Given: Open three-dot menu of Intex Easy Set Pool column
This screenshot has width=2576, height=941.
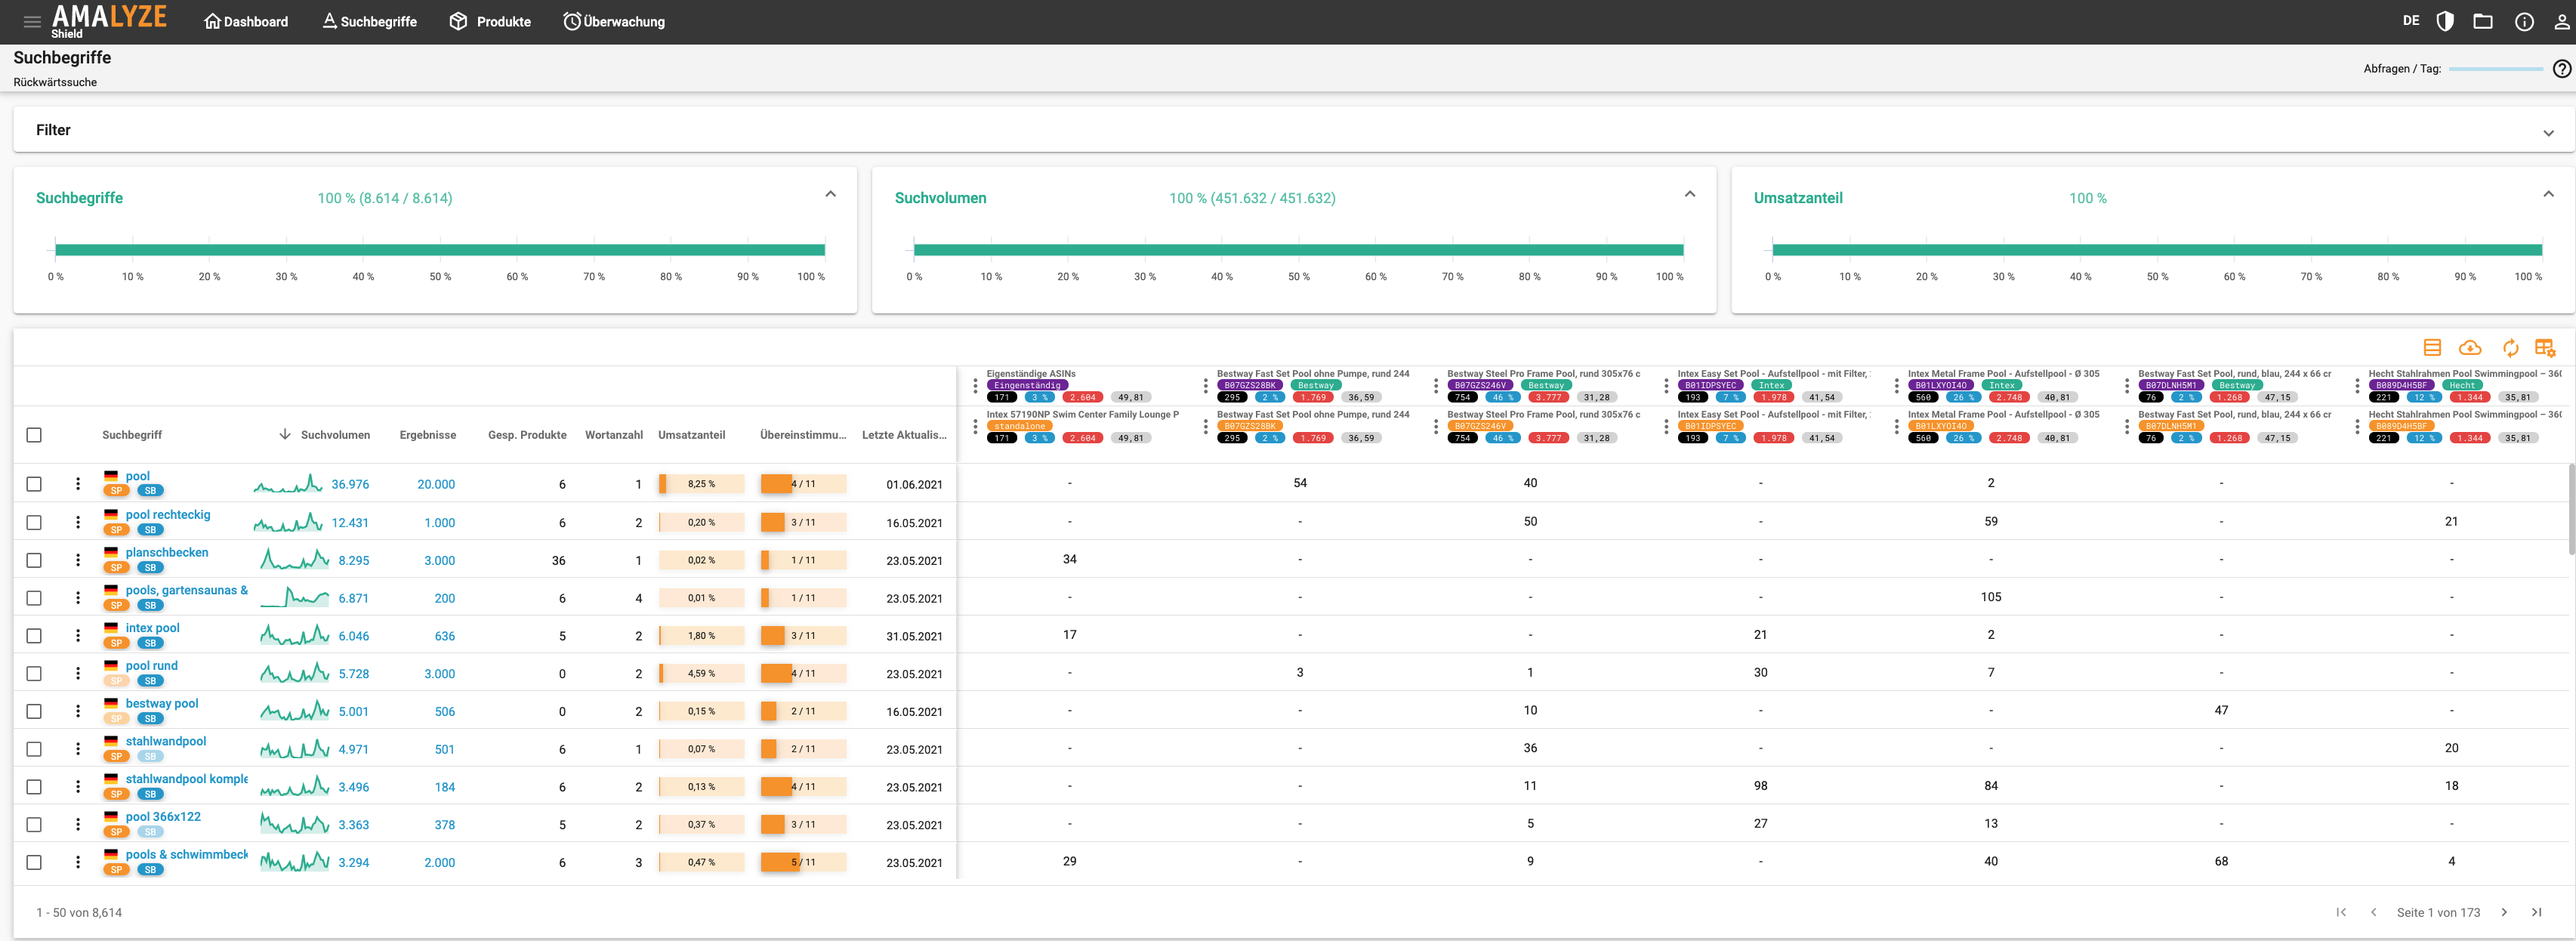Looking at the screenshot, I should pyautogui.click(x=1666, y=385).
